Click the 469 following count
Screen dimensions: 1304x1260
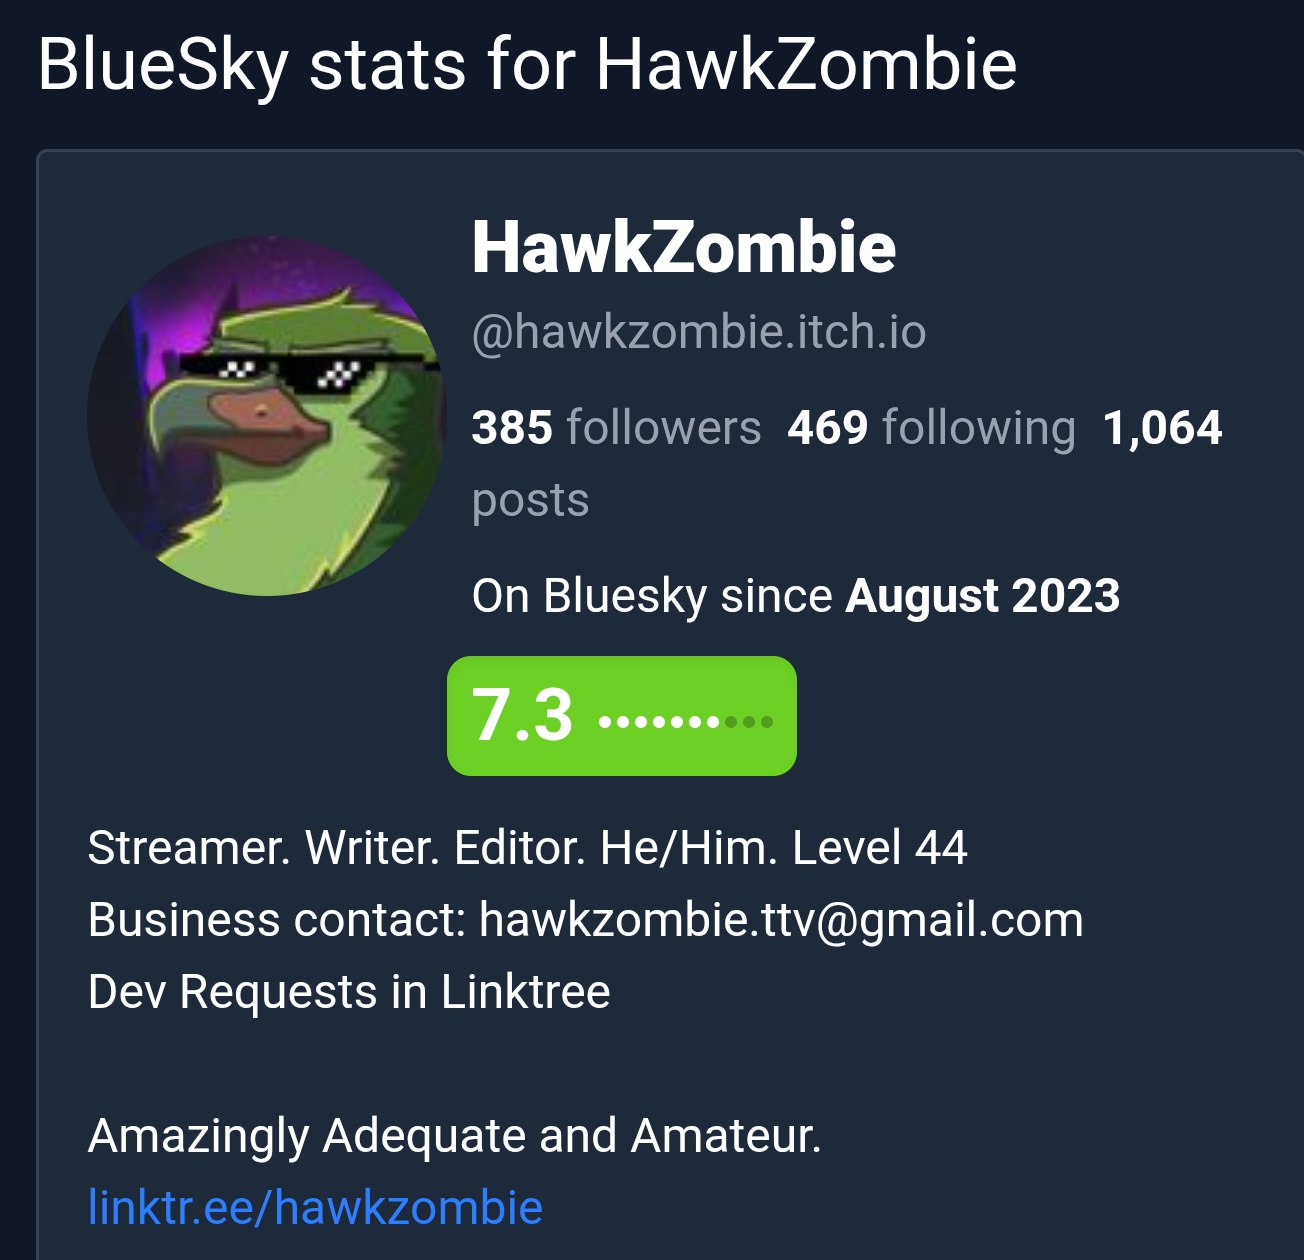[x=931, y=428]
